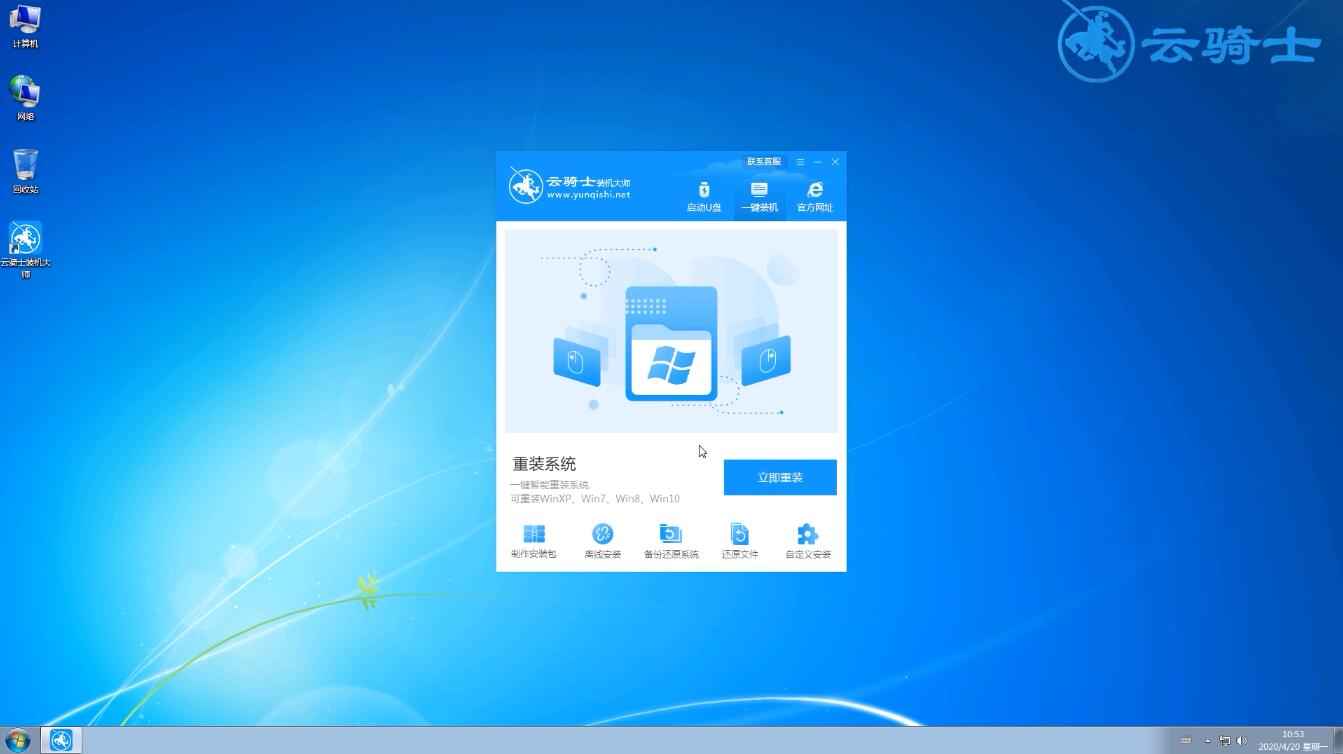1343x754 pixels.
Task: Open the taskbar clock showing 10:53
Action: coord(1293,741)
